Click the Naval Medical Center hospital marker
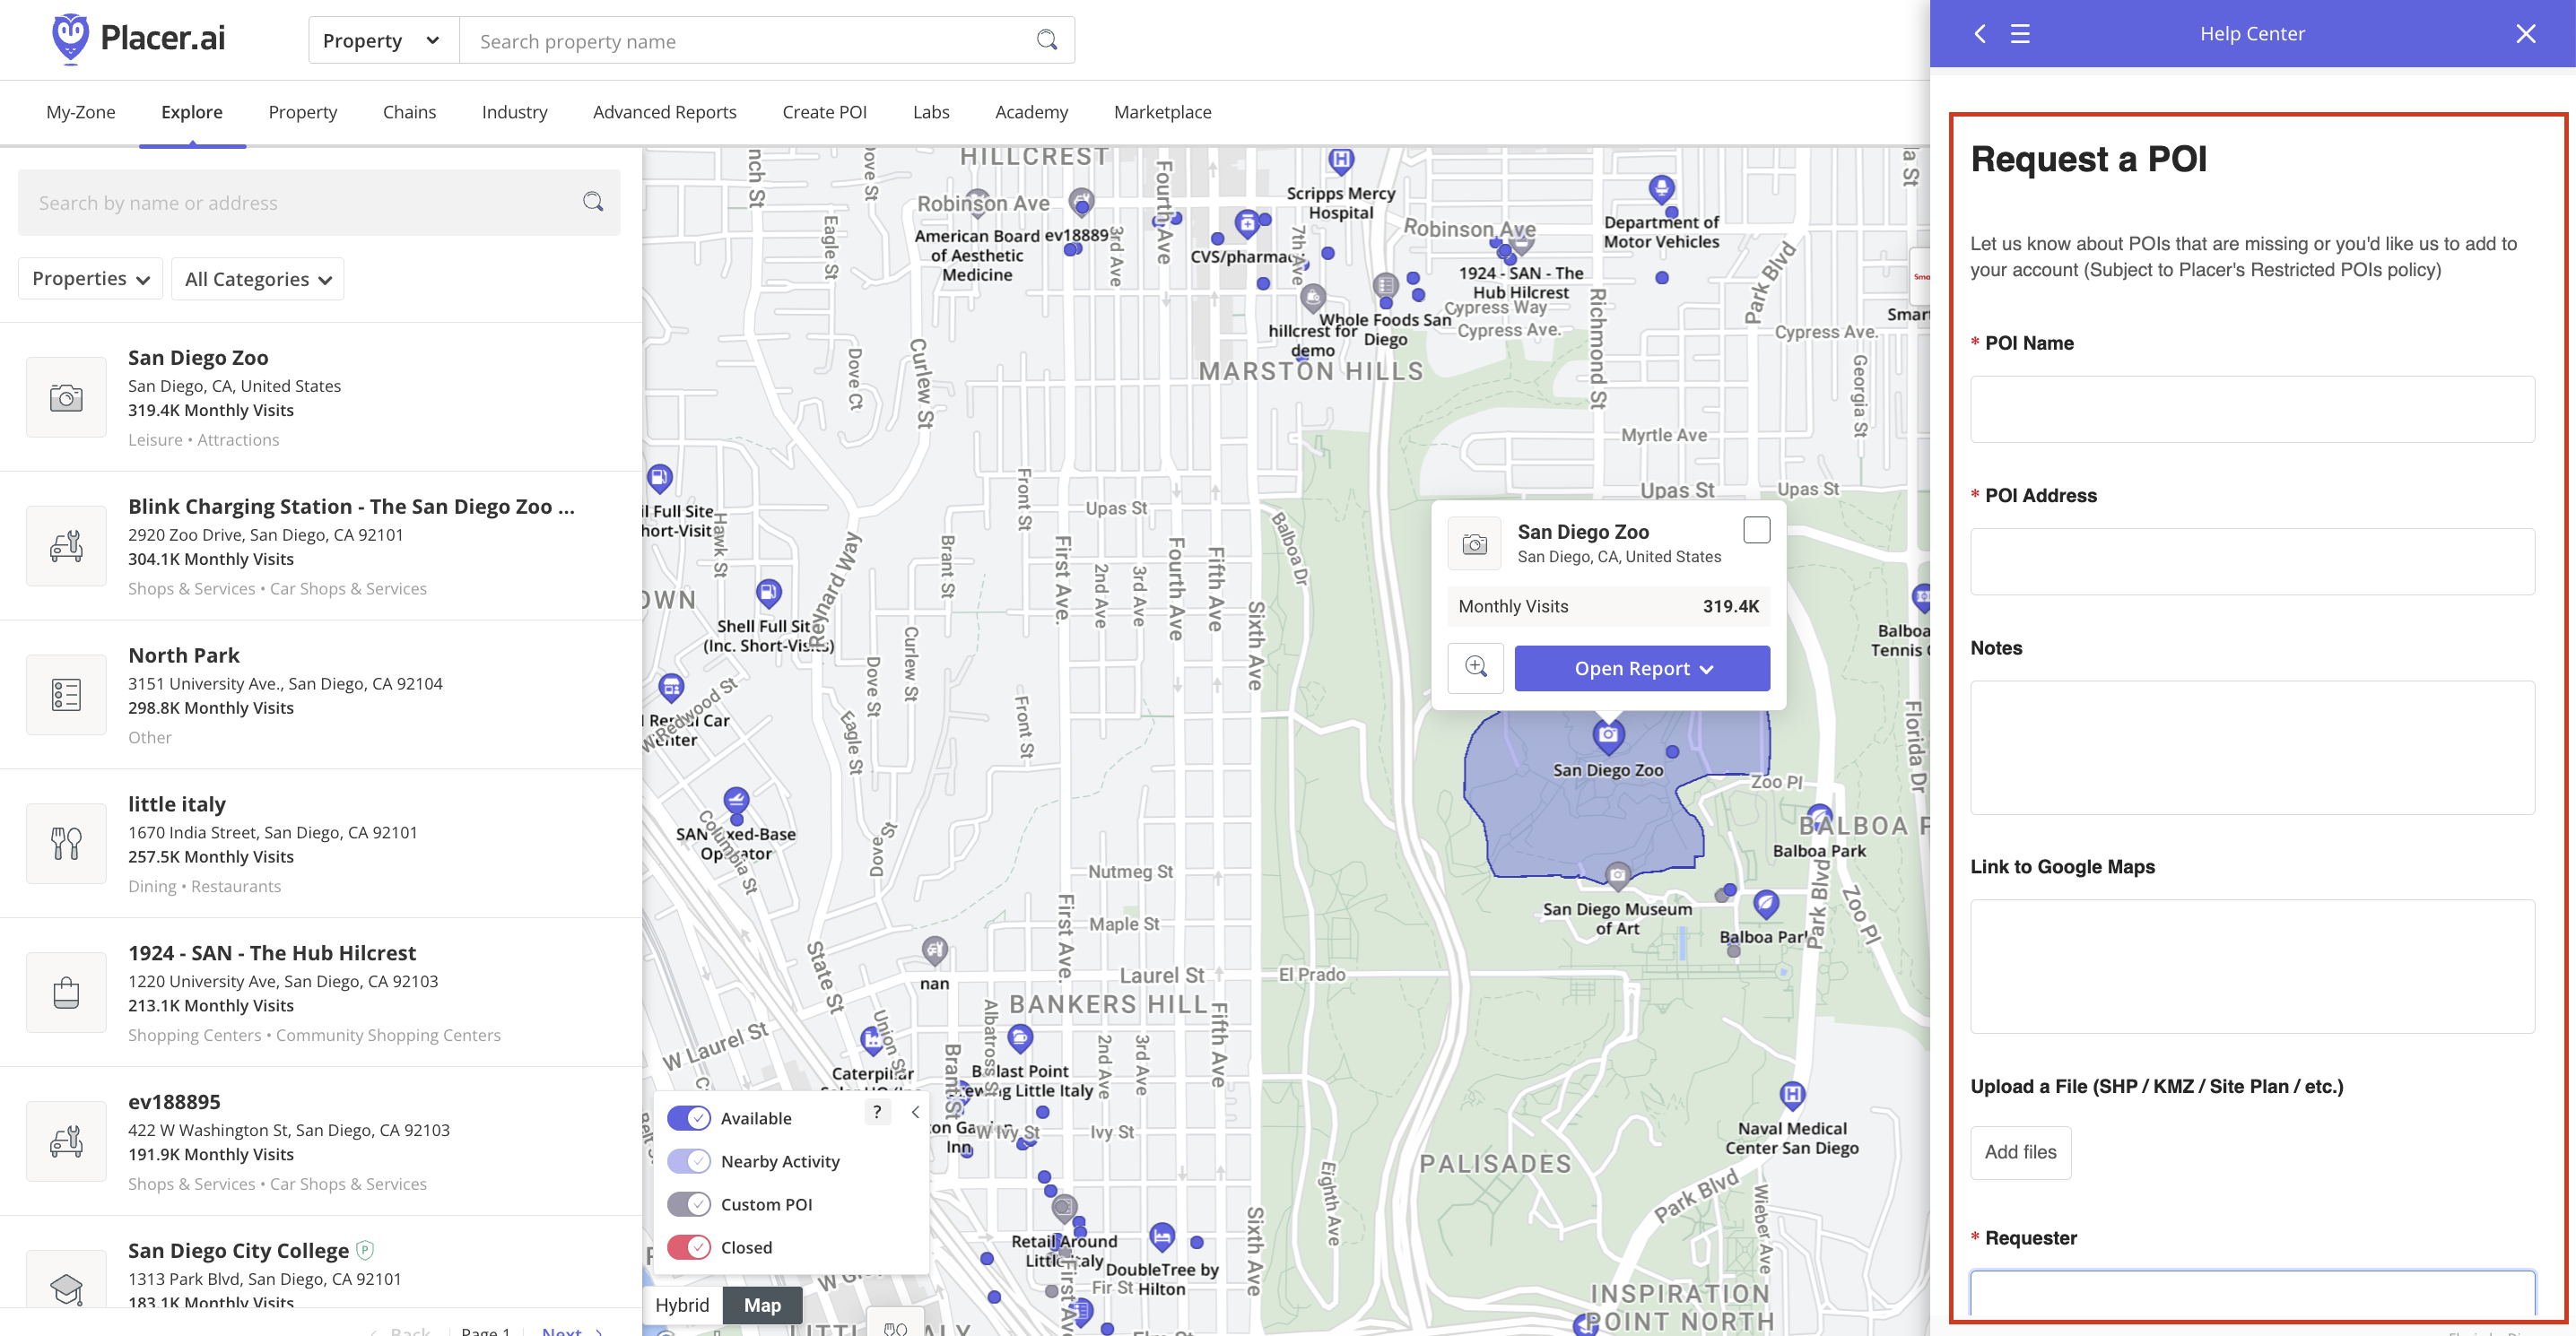The image size is (2576, 1336). point(1793,1095)
